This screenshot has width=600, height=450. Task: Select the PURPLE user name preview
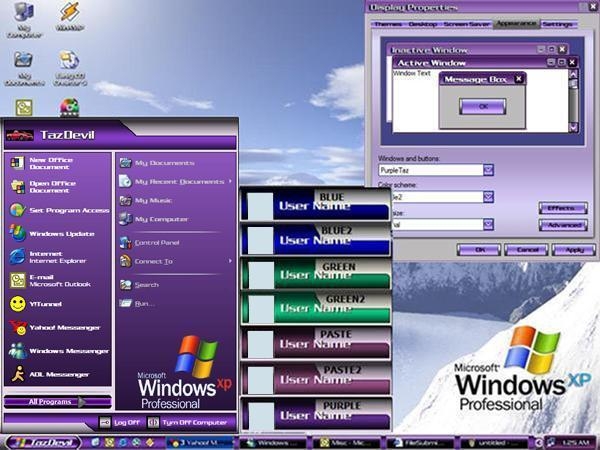click(x=315, y=414)
